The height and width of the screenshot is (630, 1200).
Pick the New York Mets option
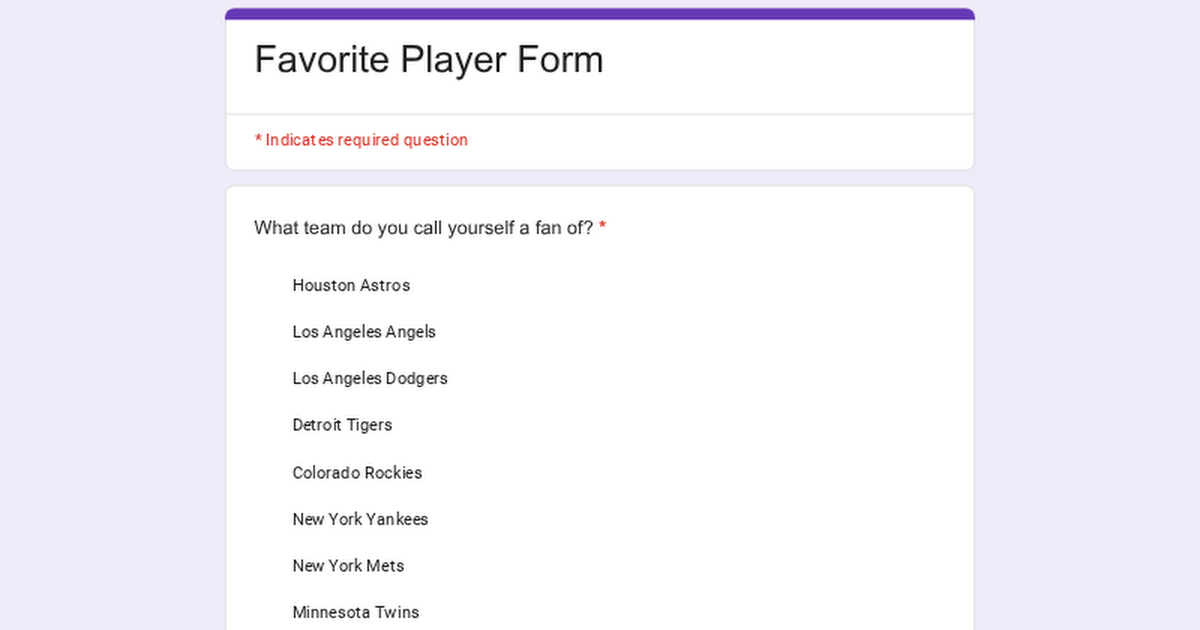pyautogui.click(x=348, y=566)
